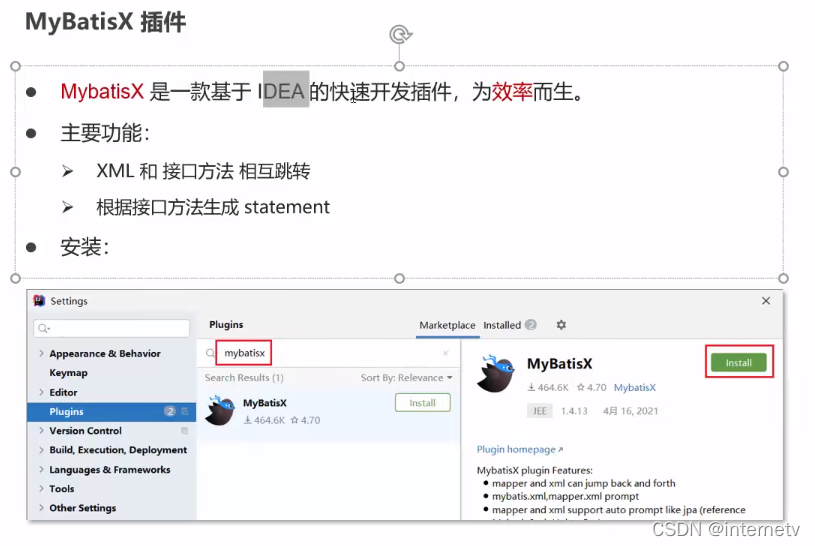Click MyBatisX bird logo in search results
Image resolution: width=815 pixels, height=546 pixels.
[x=220, y=410]
